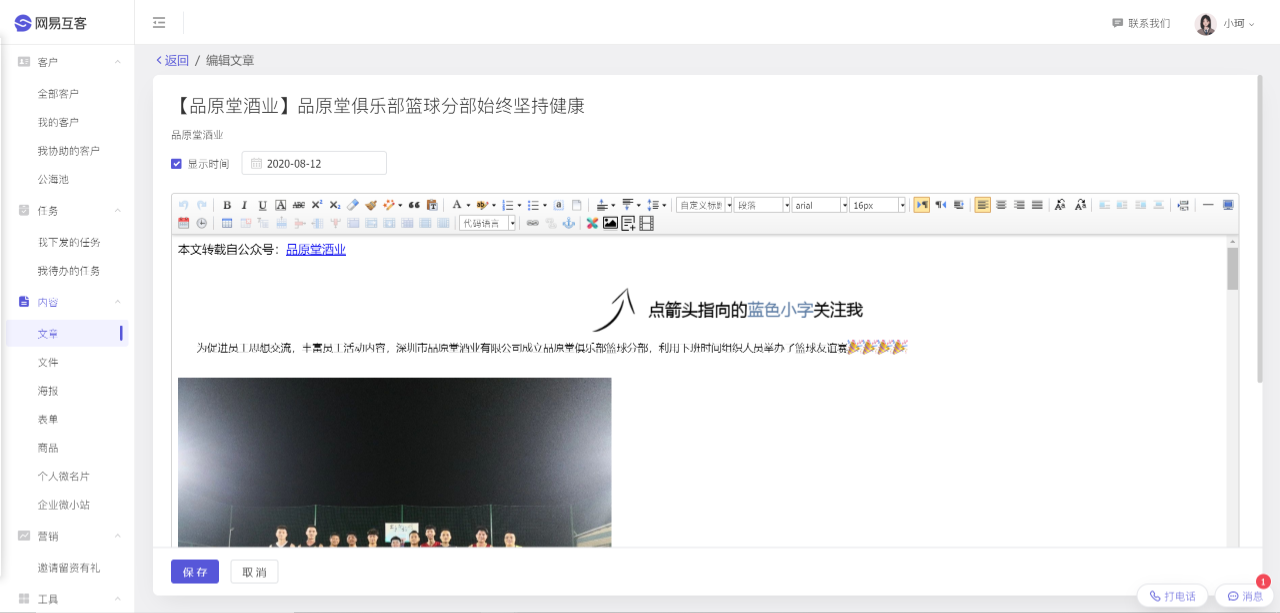Insert a table with the table icon
This screenshot has height=613, width=1280.
pos(227,223)
